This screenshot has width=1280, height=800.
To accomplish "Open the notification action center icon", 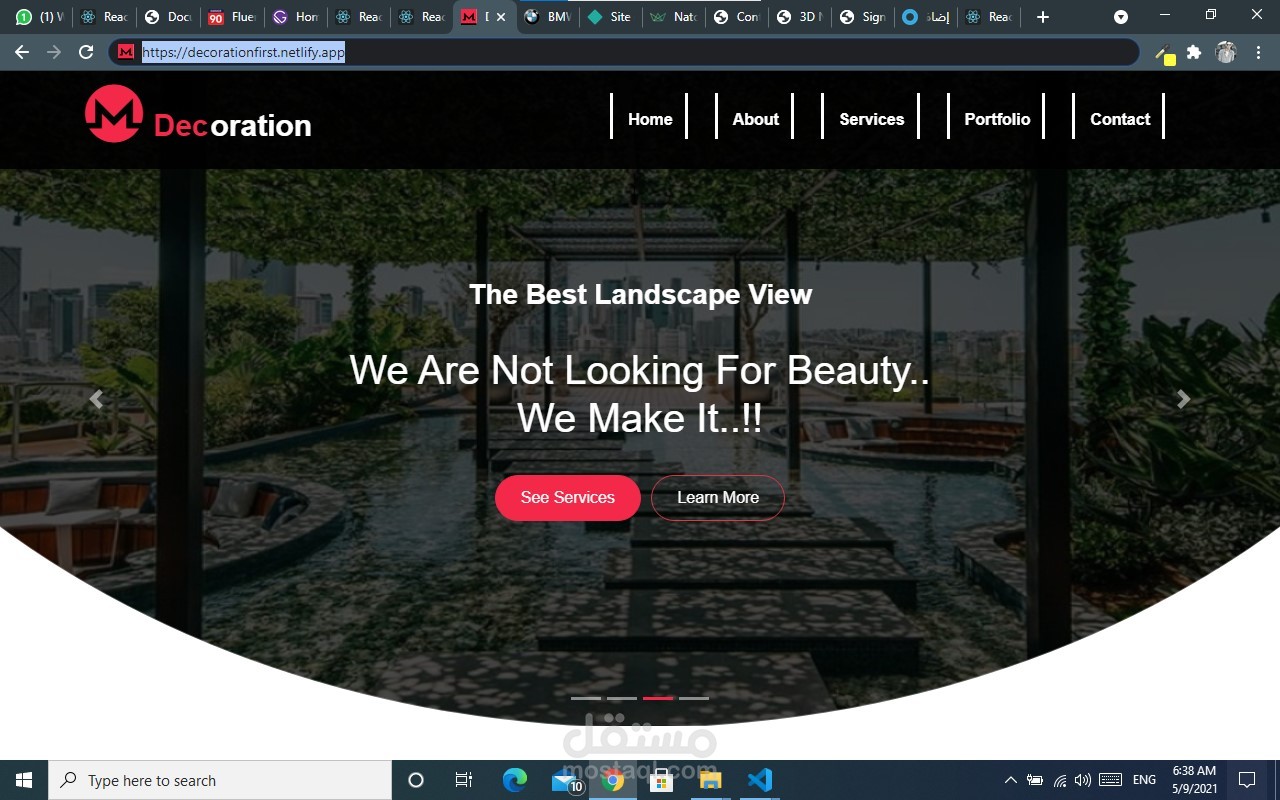I will (x=1247, y=780).
